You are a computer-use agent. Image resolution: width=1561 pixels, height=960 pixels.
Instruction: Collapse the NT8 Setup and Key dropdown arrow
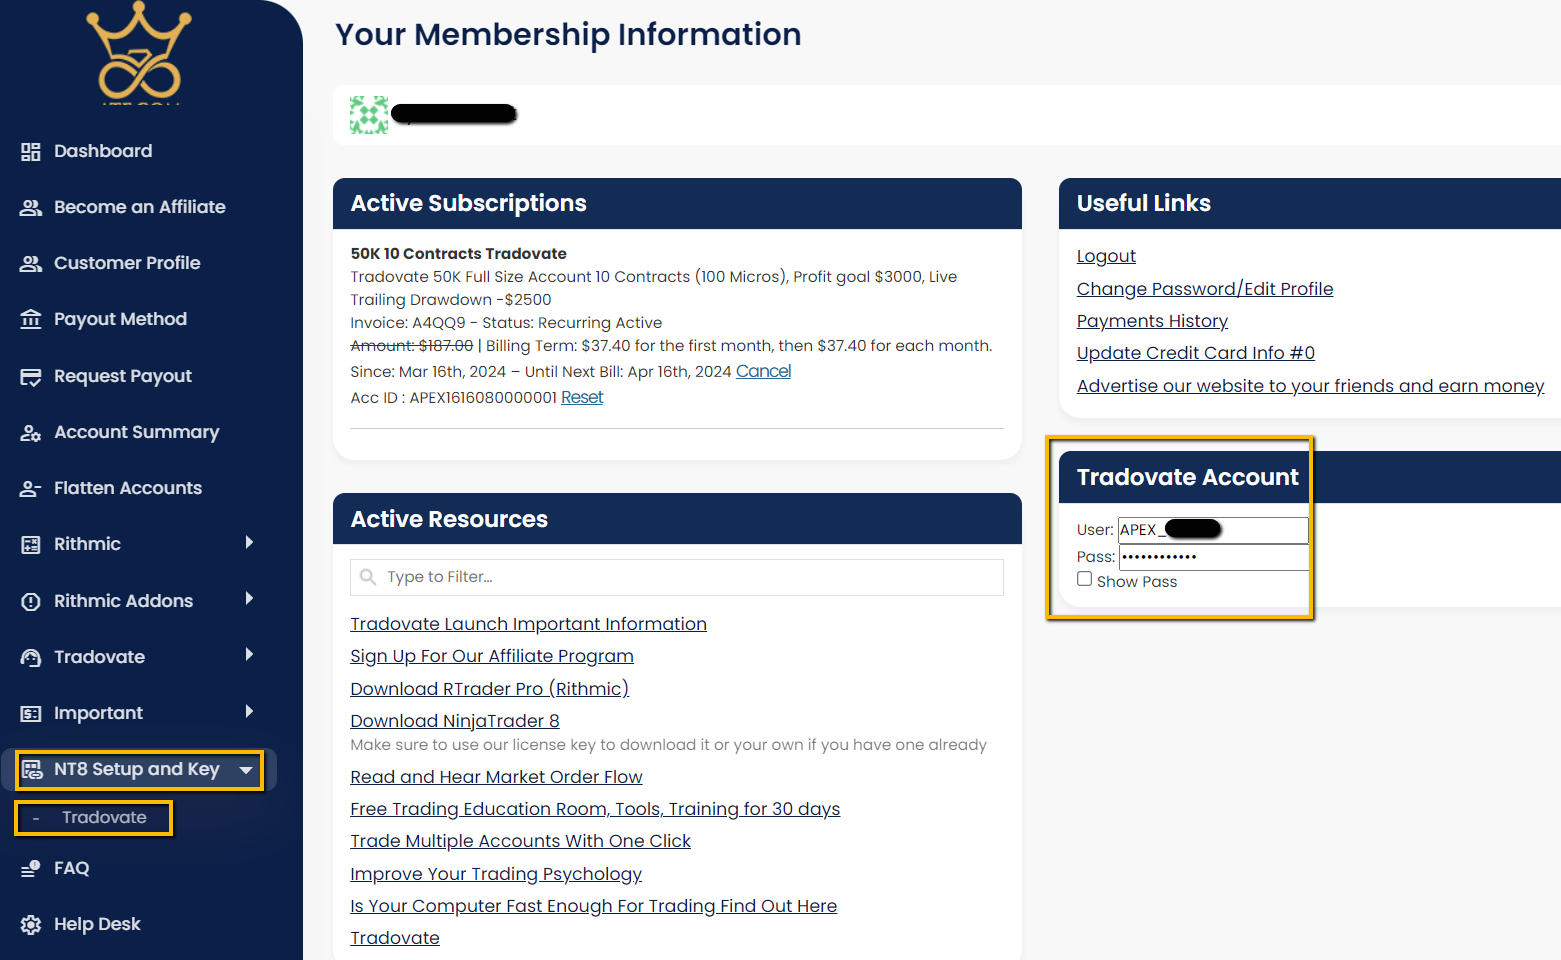[246, 770]
